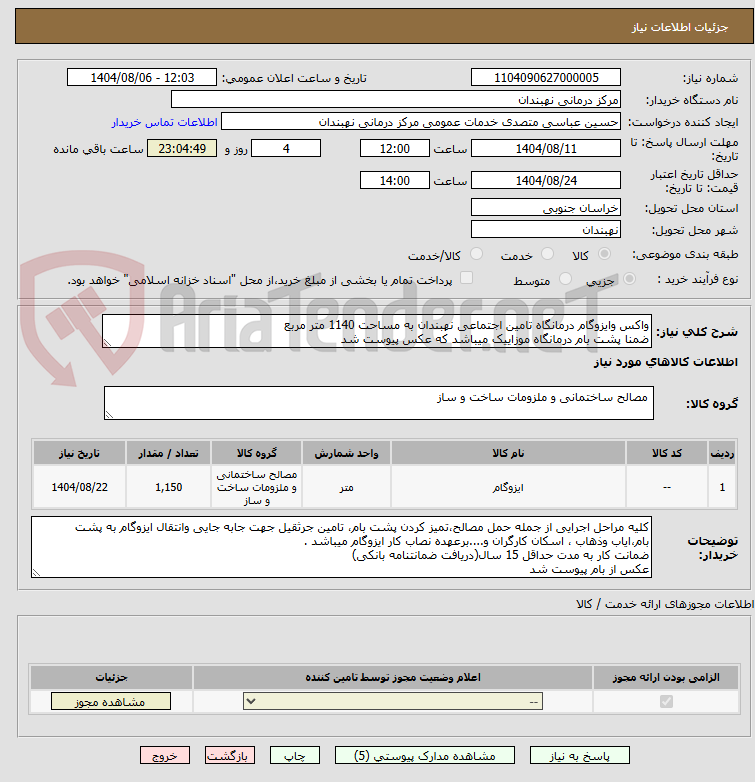
Task: Click the ایزوگام item name cell
Action: click(x=508, y=487)
